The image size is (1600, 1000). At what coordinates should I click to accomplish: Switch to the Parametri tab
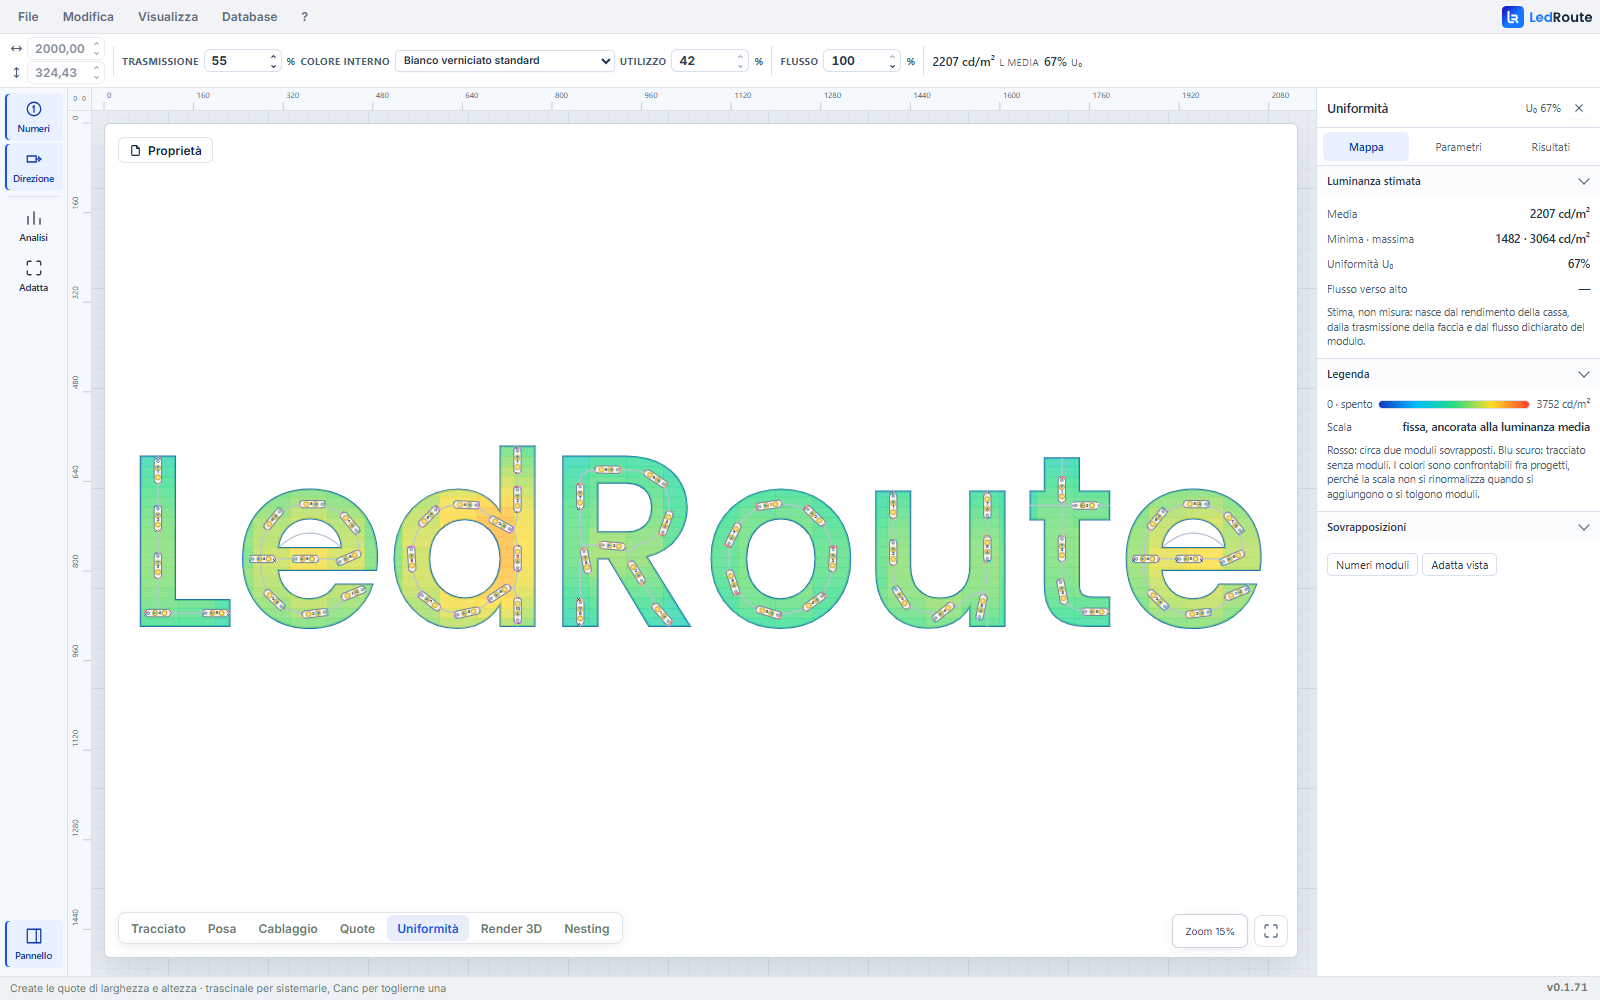click(x=1458, y=147)
